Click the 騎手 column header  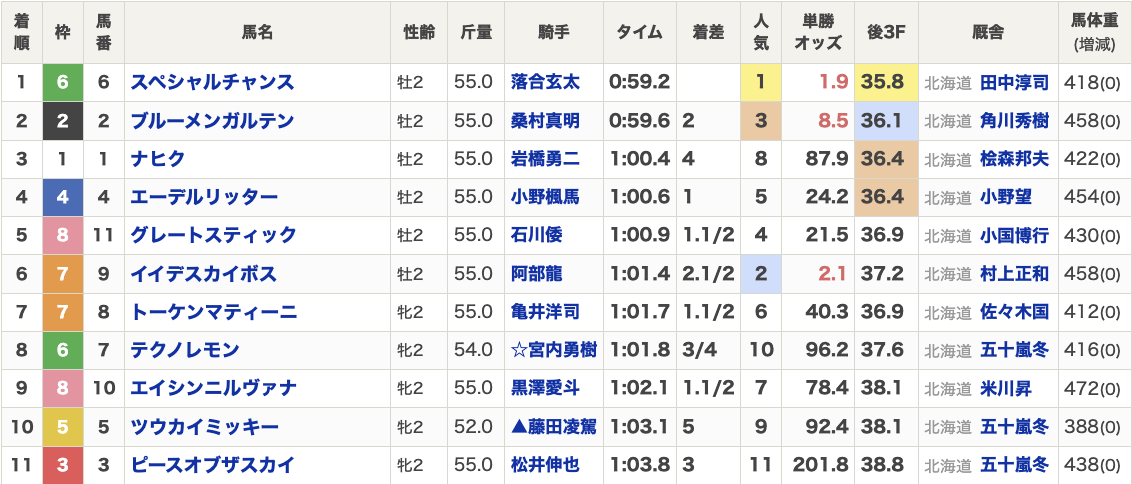(x=554, y=33)
